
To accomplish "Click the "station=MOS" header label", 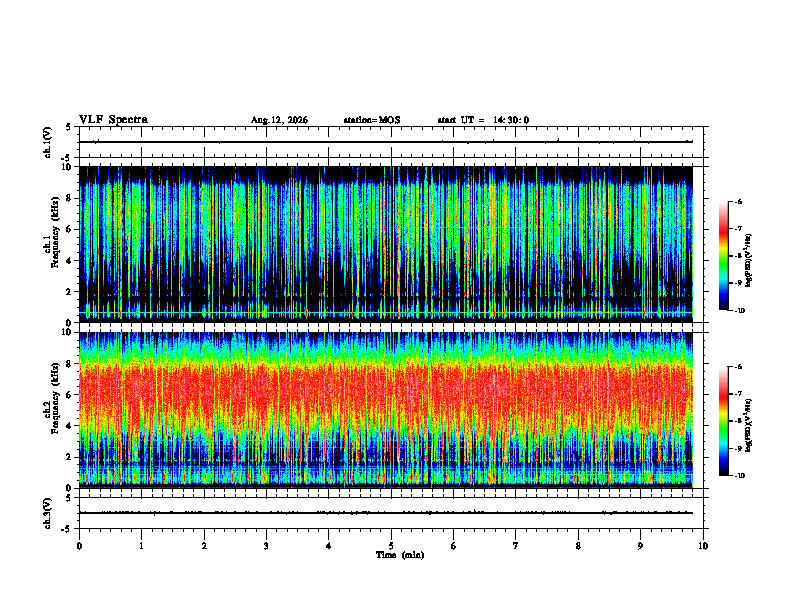I will [x=372, y=120].
